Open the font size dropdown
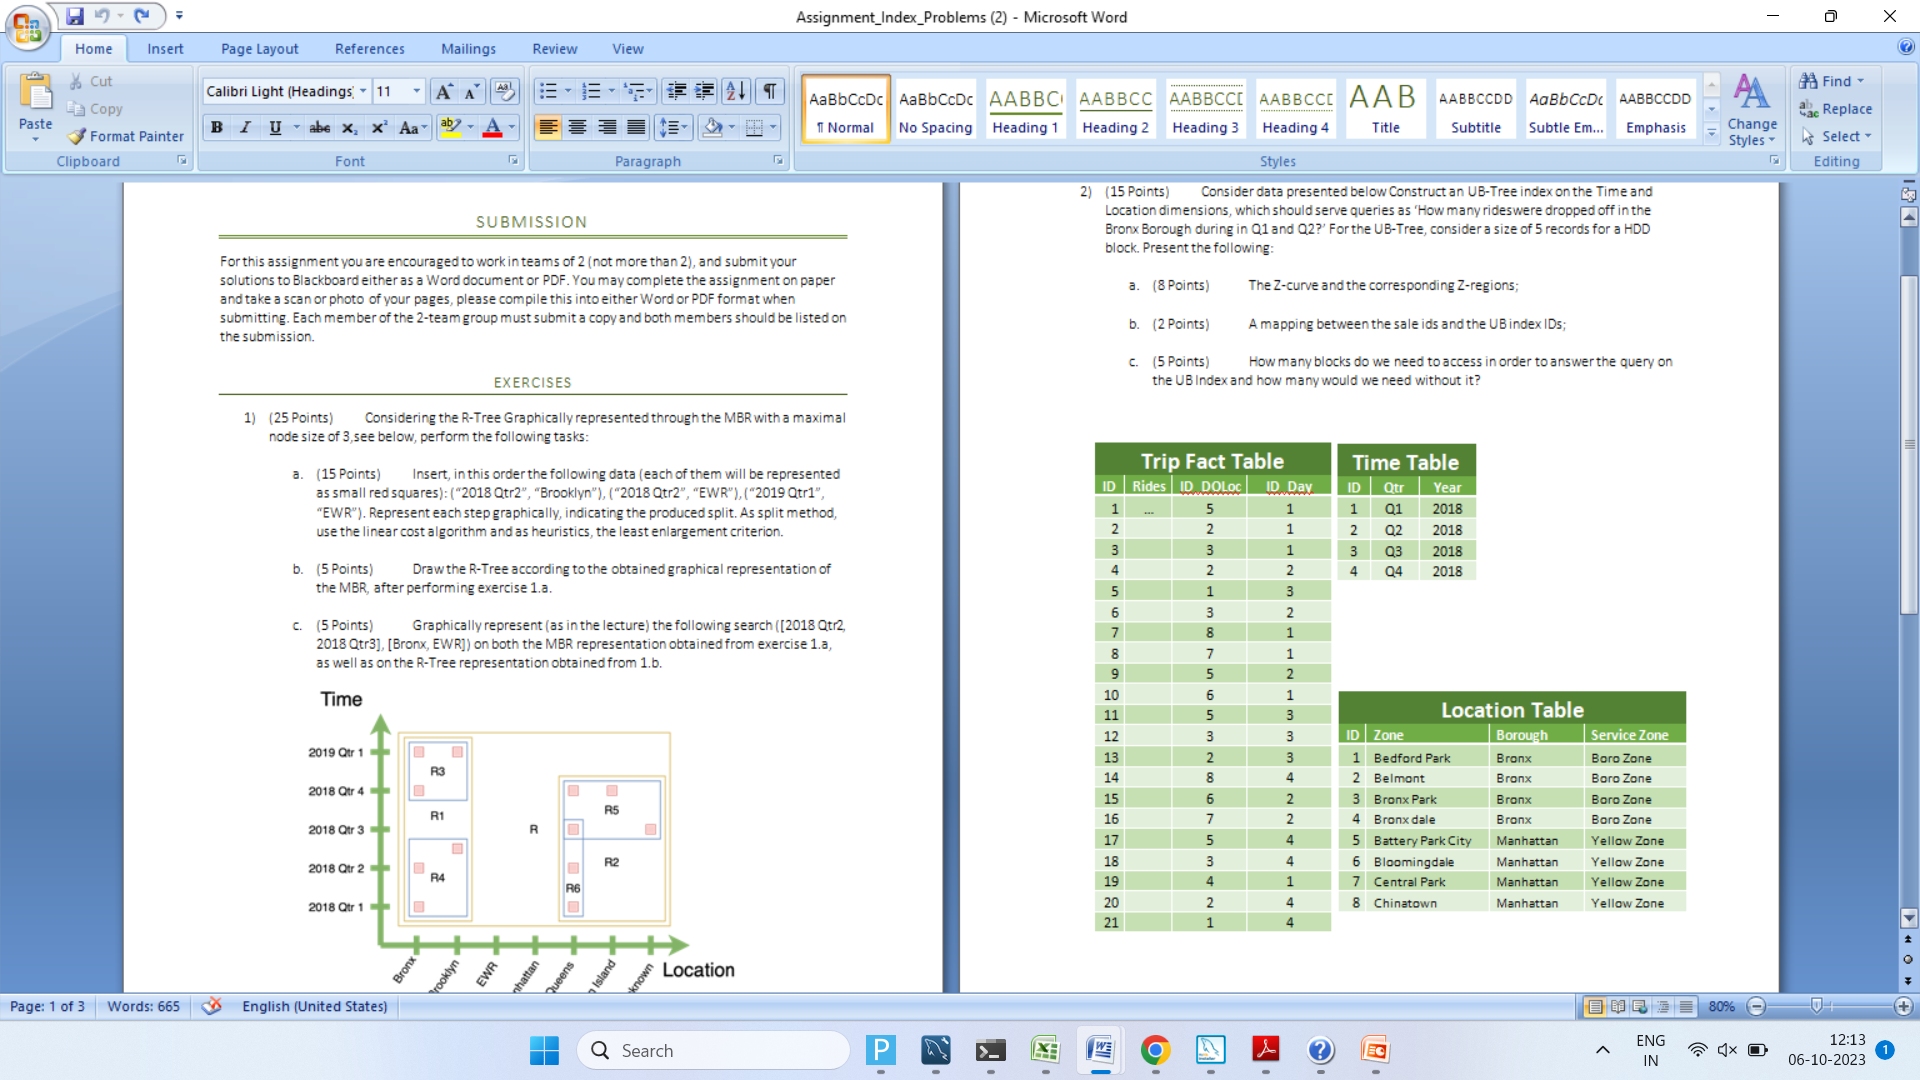Screen dimensions: 1920x1080 pyautogui.click(x=417, y=91)
